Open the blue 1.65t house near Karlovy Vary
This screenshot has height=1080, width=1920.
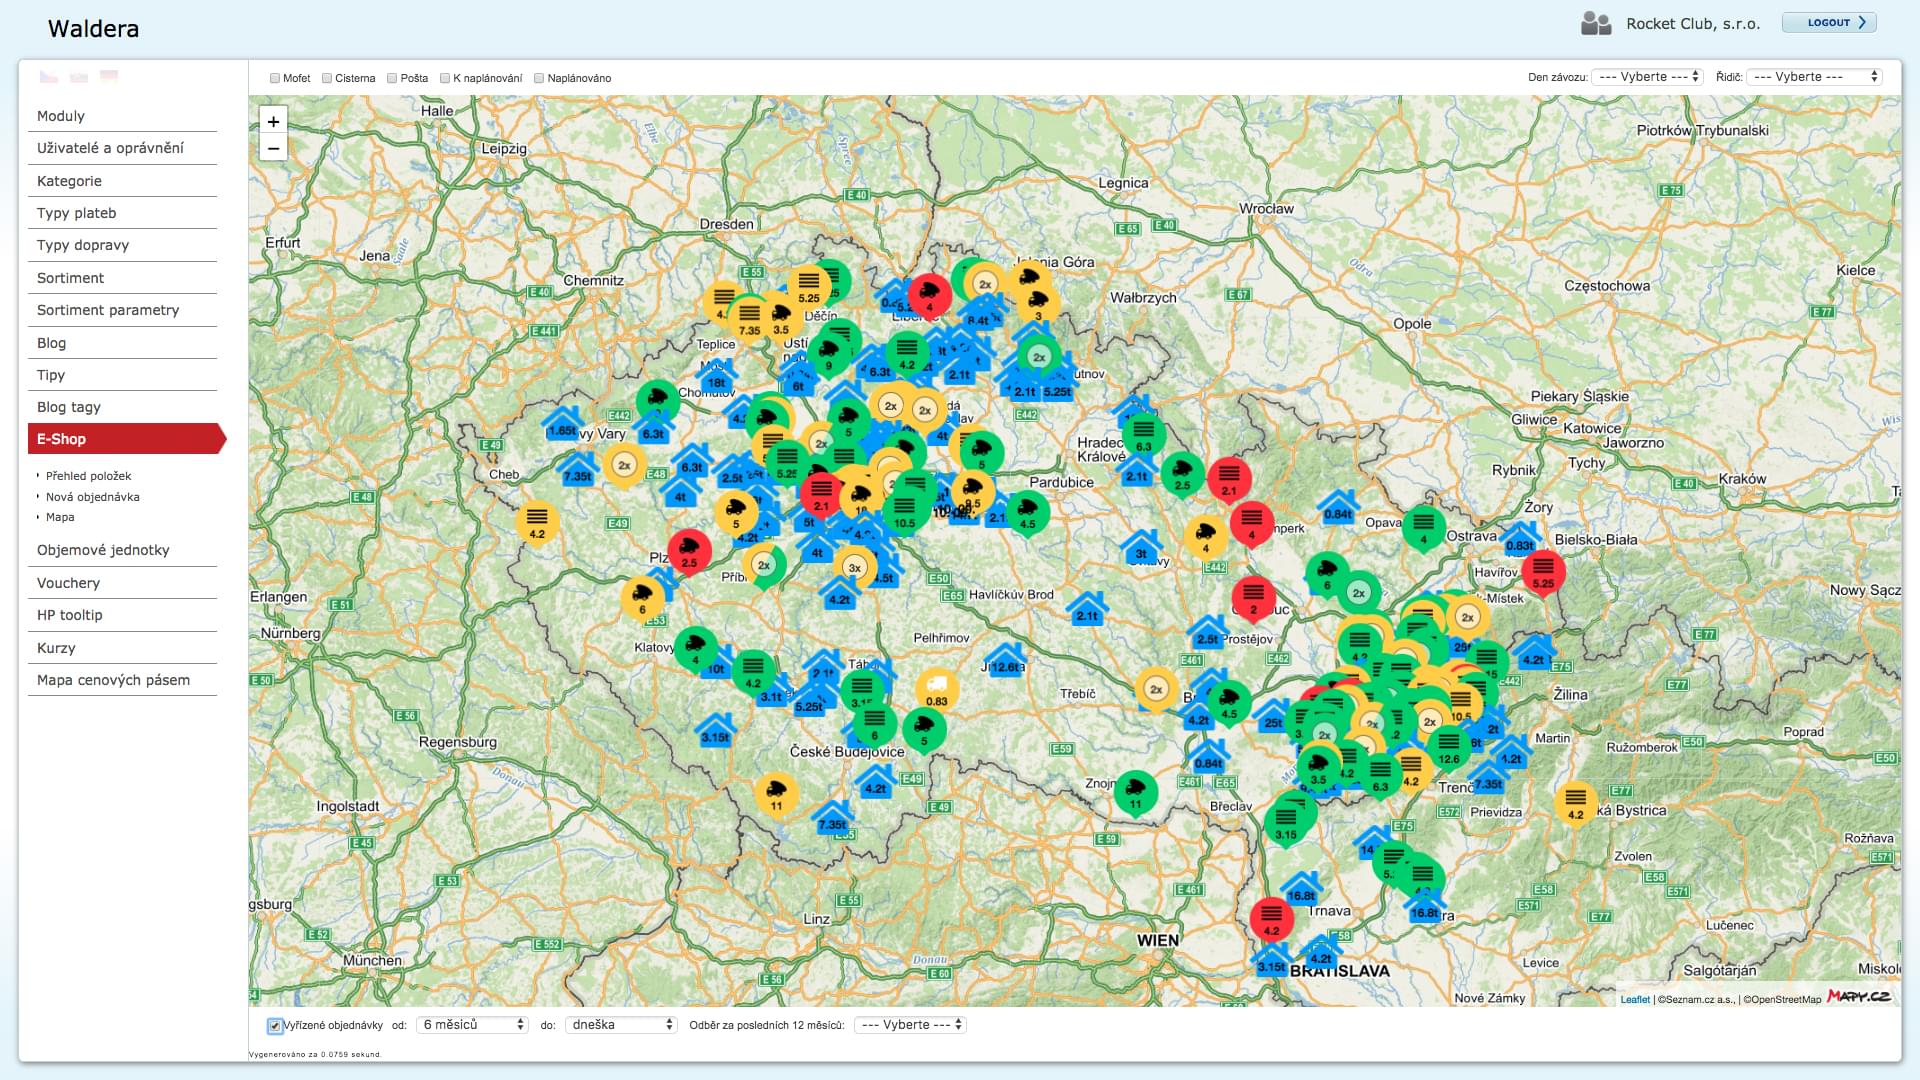tap(562, 423)
